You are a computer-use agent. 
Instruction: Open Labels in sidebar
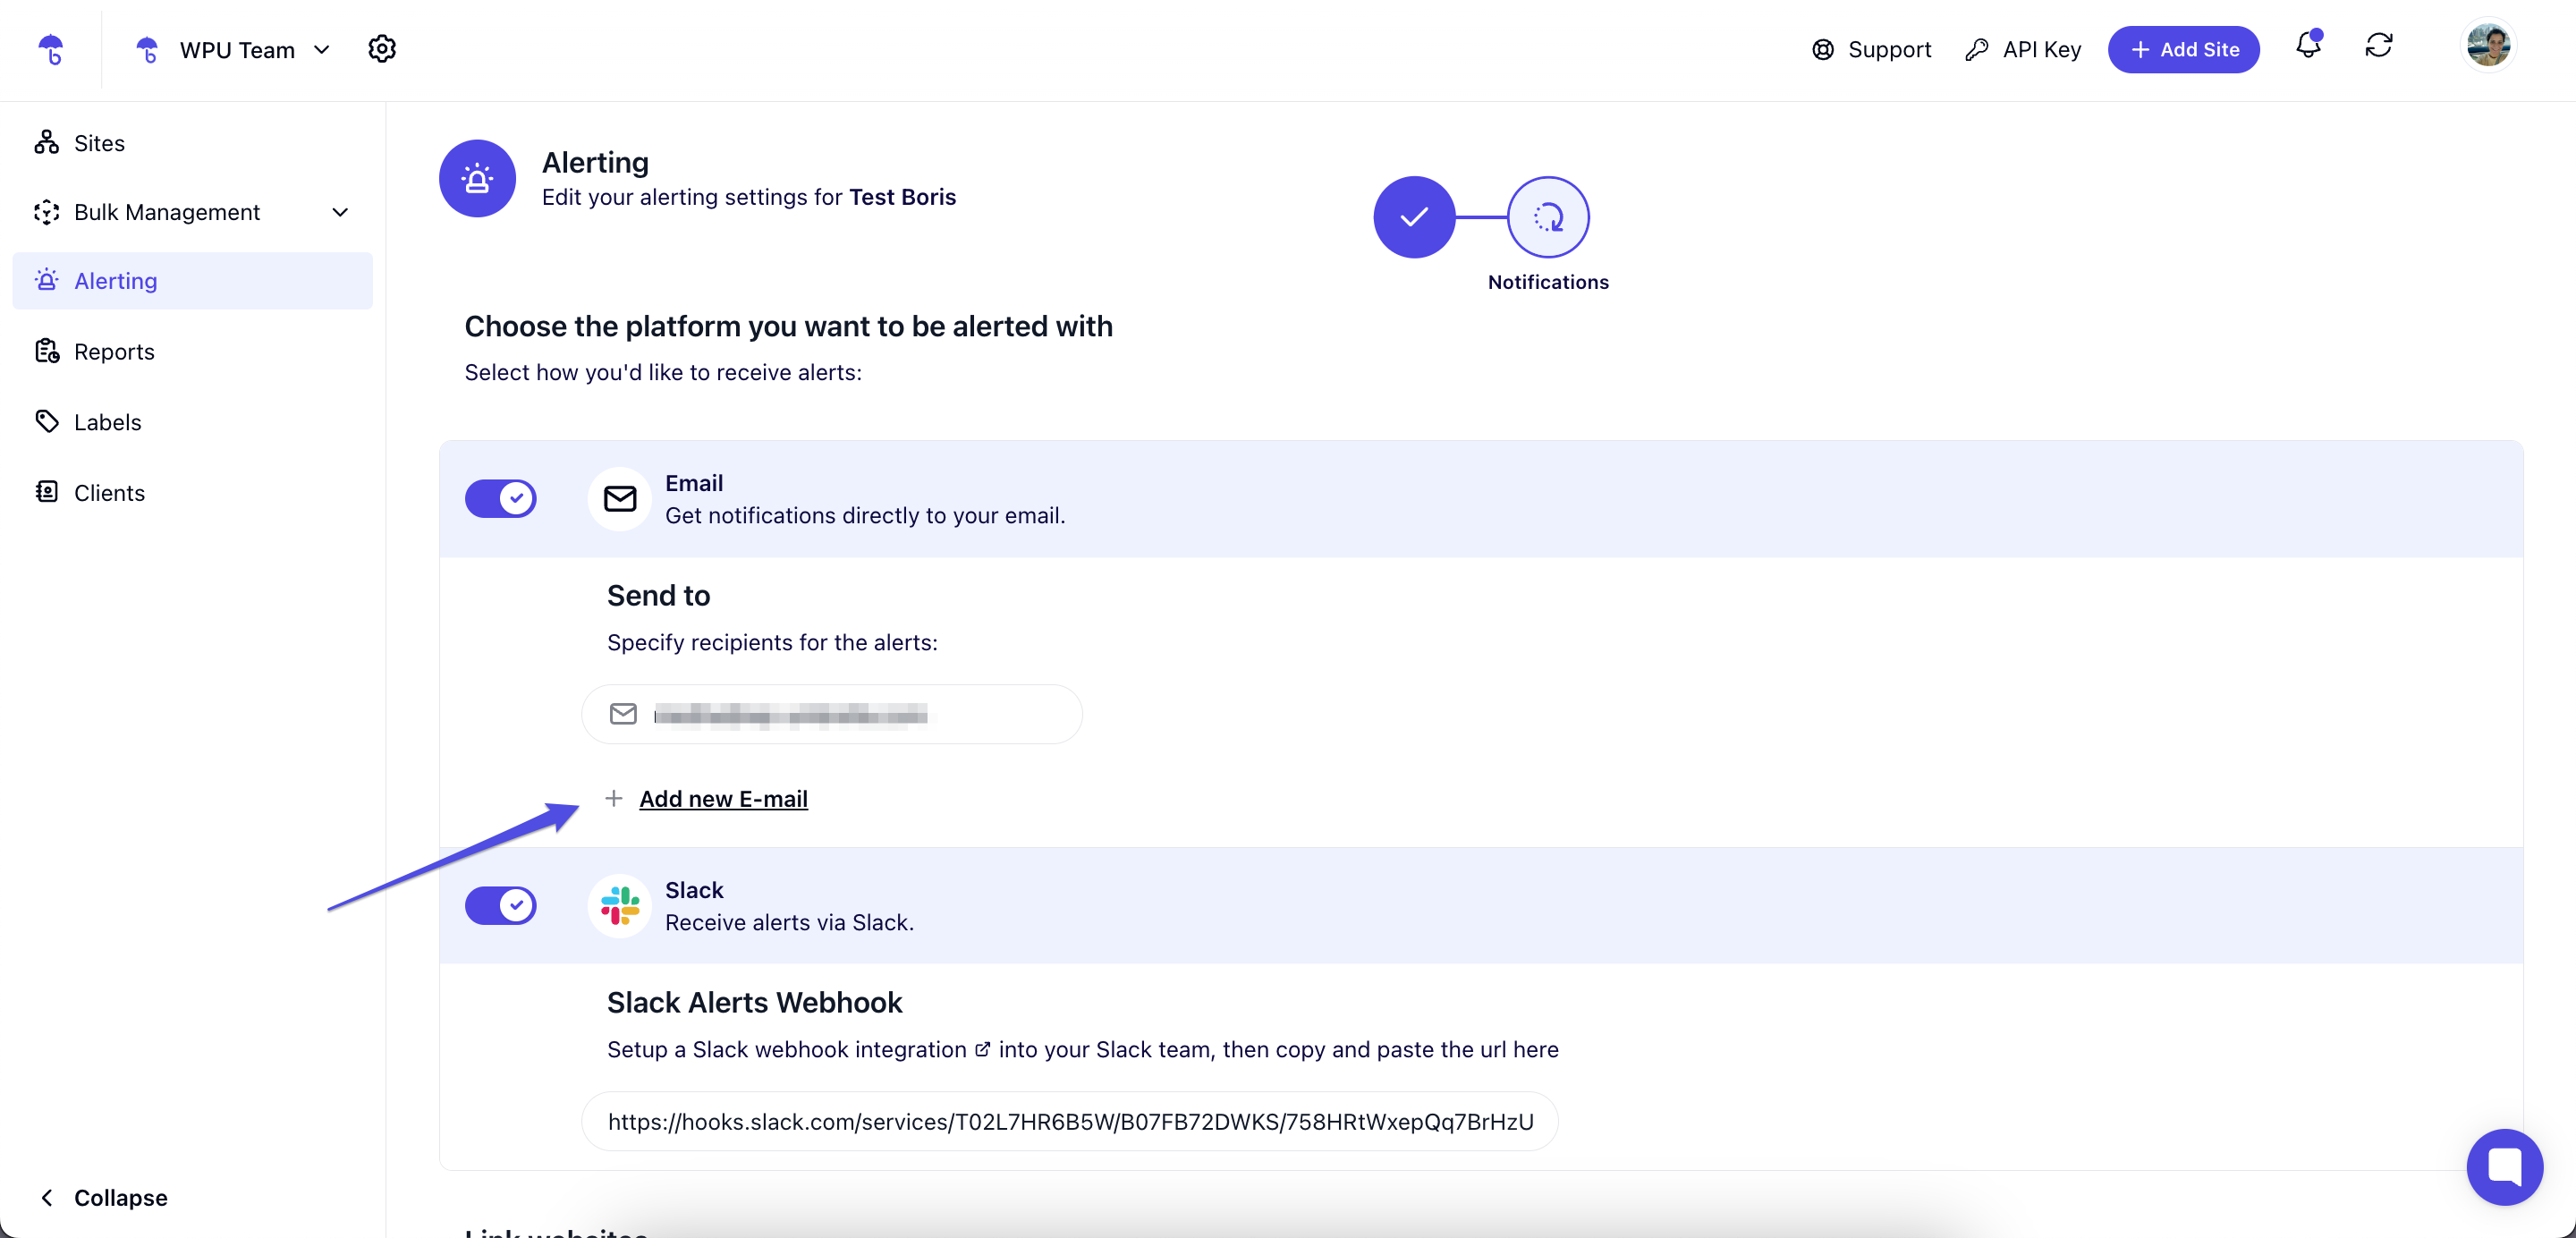[192, 422]
